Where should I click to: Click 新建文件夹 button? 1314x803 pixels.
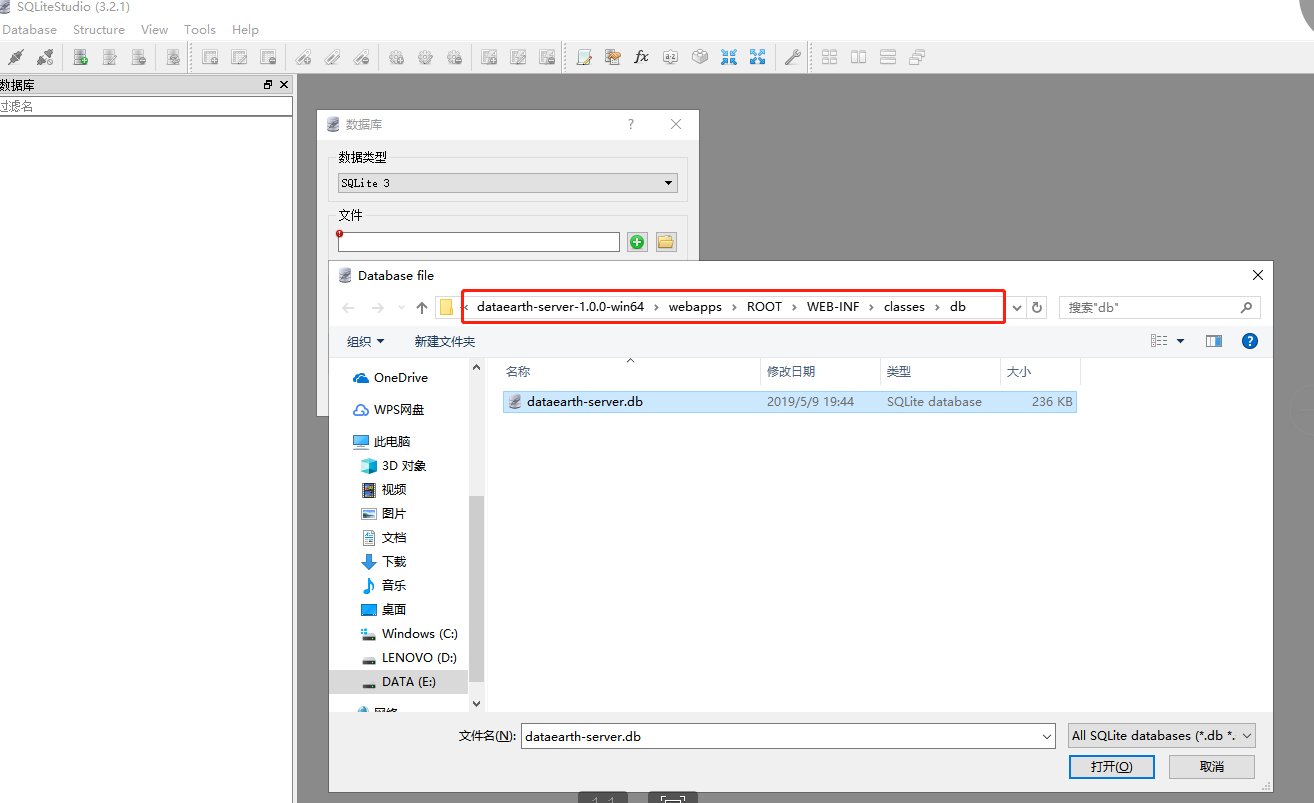tap(445, 341)
